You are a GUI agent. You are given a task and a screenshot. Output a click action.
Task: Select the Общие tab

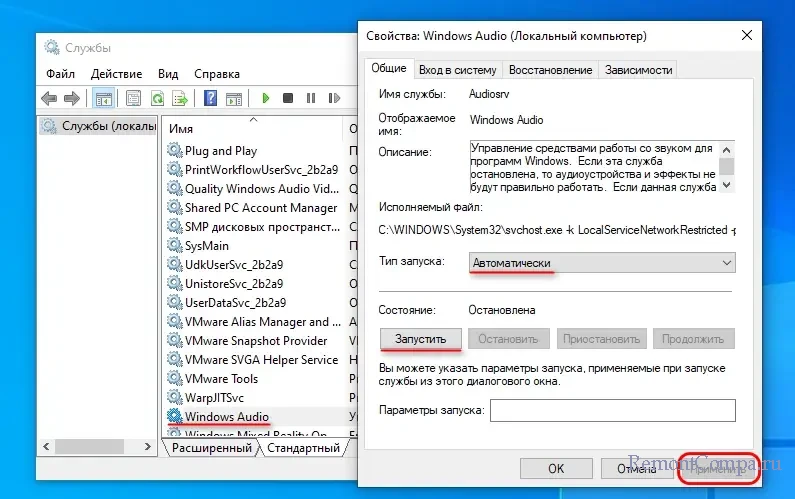(x=389, y=68)
